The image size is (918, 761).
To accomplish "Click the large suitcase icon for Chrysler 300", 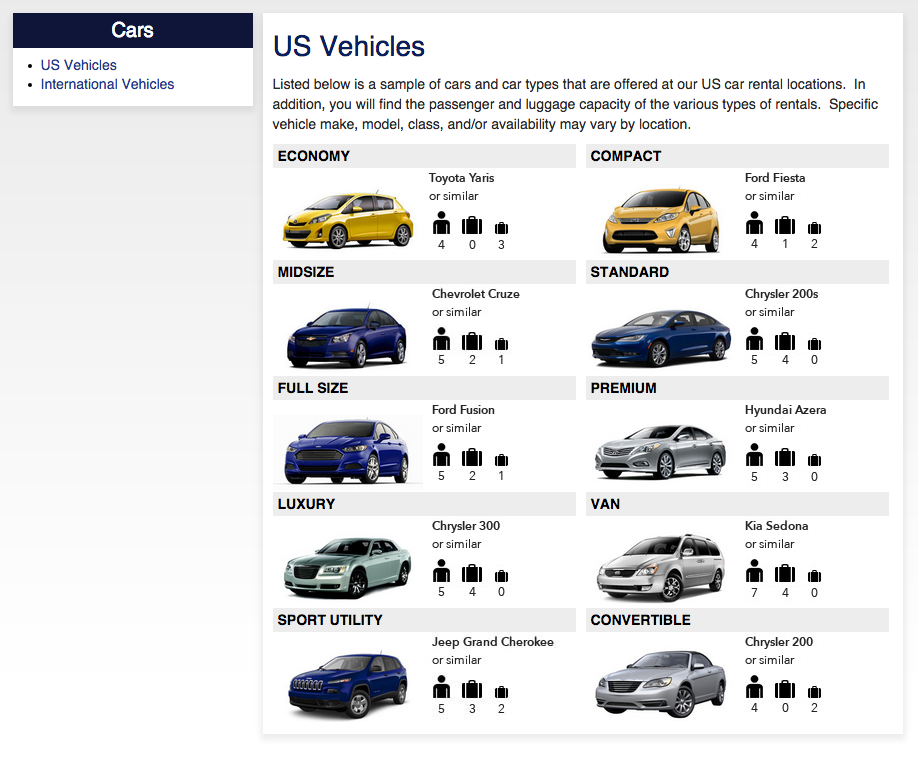I will [x=472, y=573].
